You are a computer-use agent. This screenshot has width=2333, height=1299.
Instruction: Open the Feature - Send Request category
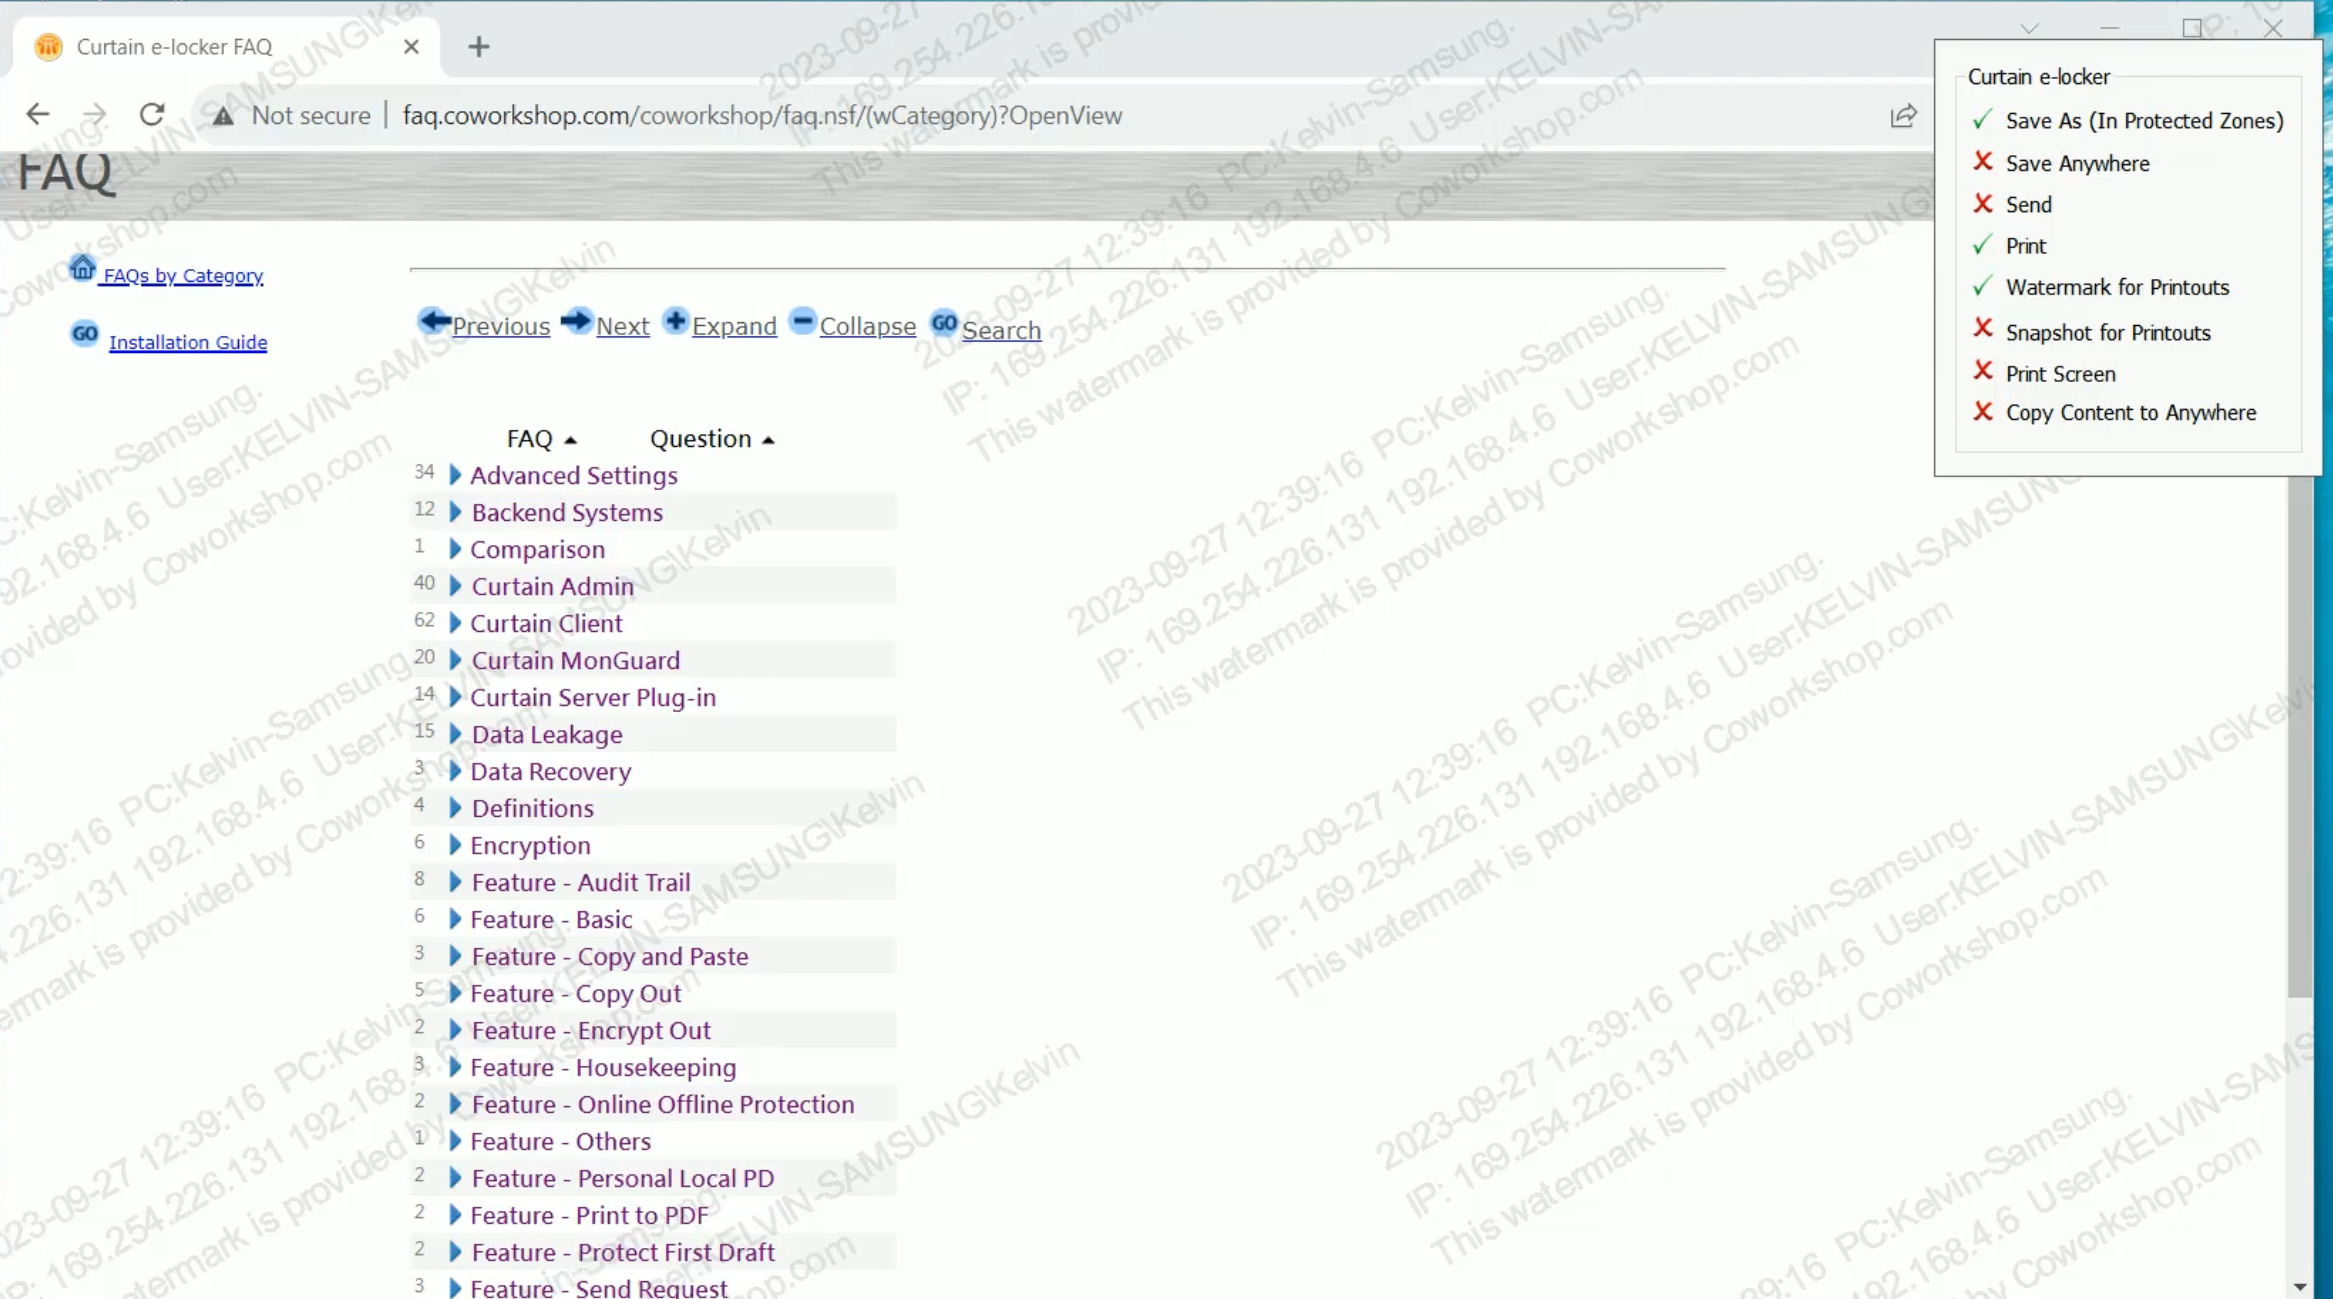click(599, 1288)
